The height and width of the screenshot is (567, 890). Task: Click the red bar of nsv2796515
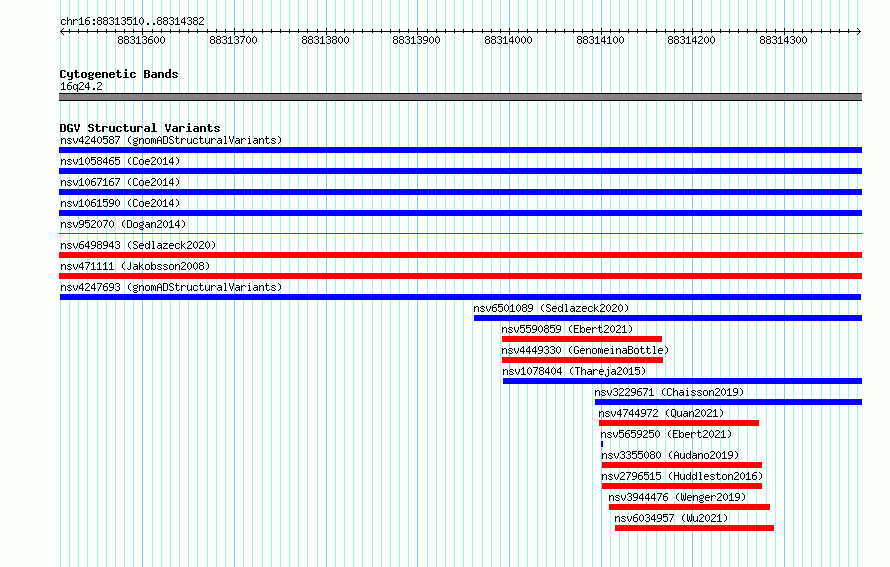[682, 486]
